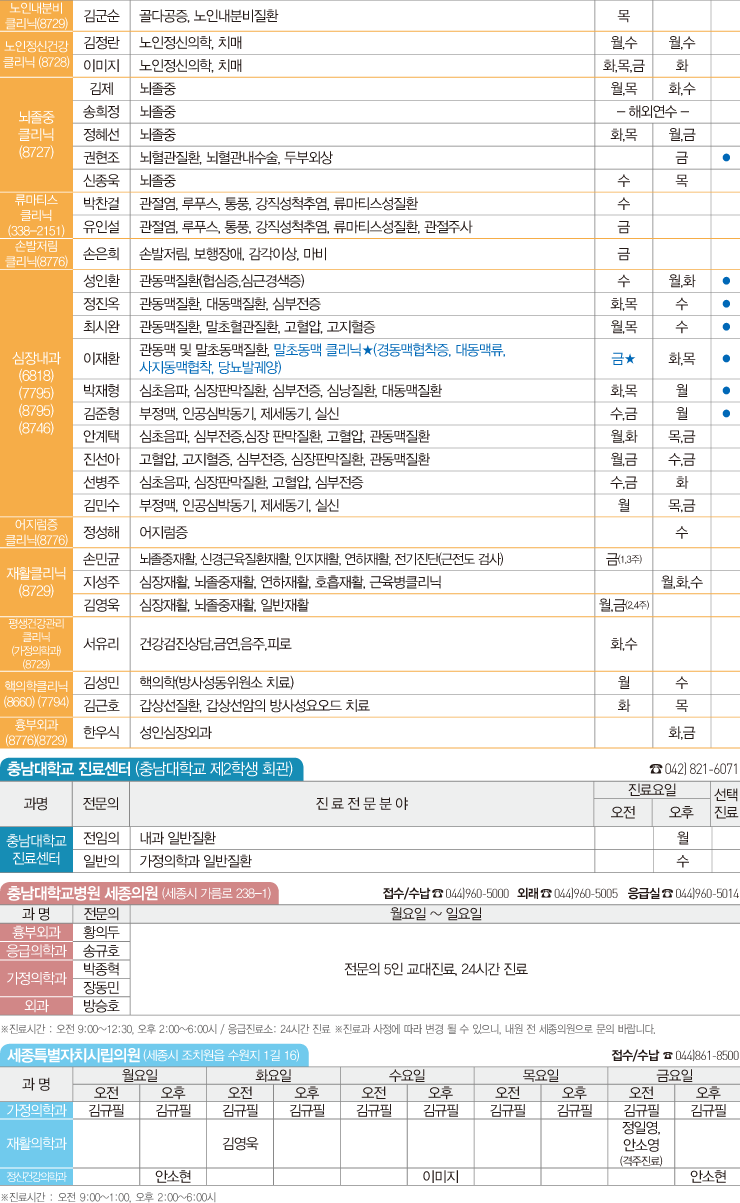Screen dimensions: 740x1203
Task: Click the blue 말초동맥 클리닉★ text
Action: coord(323,350)
